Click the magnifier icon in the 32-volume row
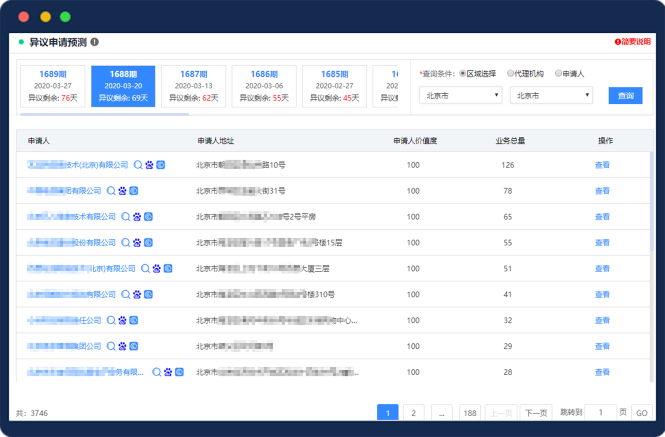This screenshot has width=665, height=437. point(111,320)
